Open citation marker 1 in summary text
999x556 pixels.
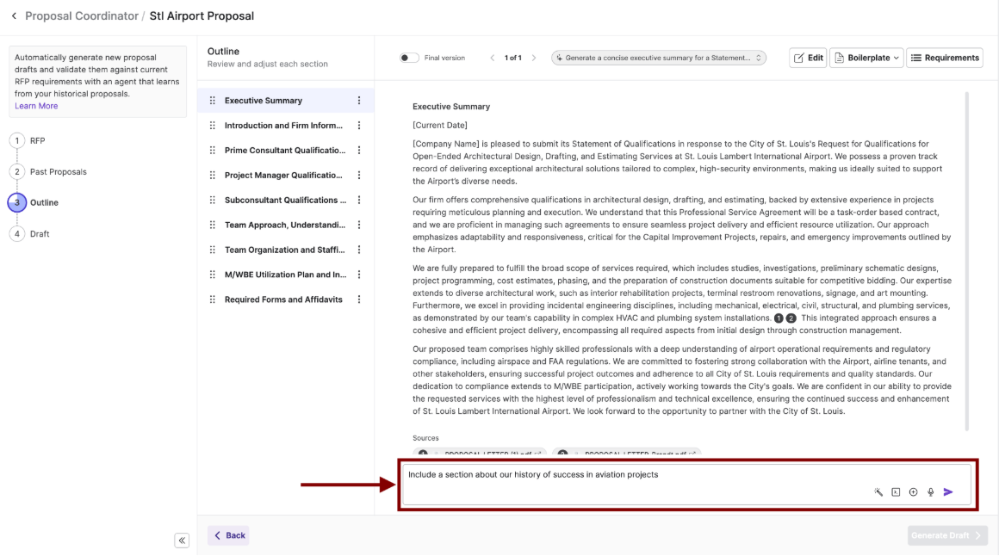tap(779, 318)
